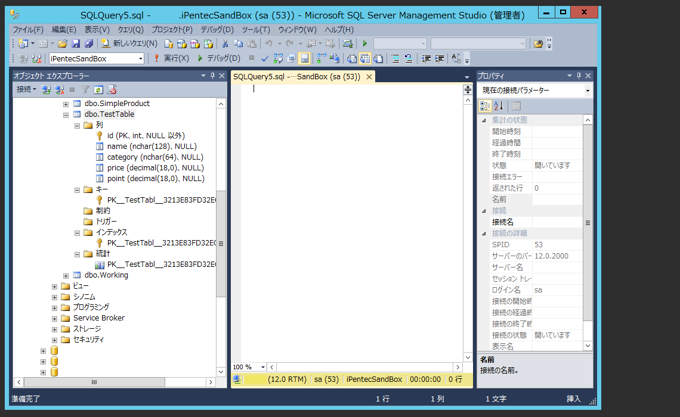Click the 実行(X) execute button
This screenshot has width=680, height=417.
(x=172, y=59)
